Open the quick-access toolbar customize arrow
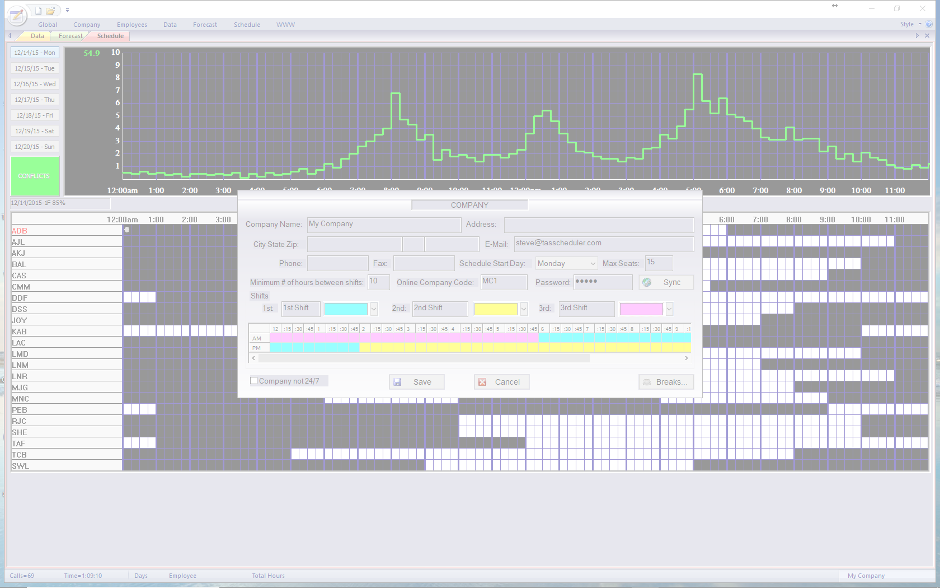Image resolution: width=940 pixels, height=588 pixels. click(x=67, y=11)
